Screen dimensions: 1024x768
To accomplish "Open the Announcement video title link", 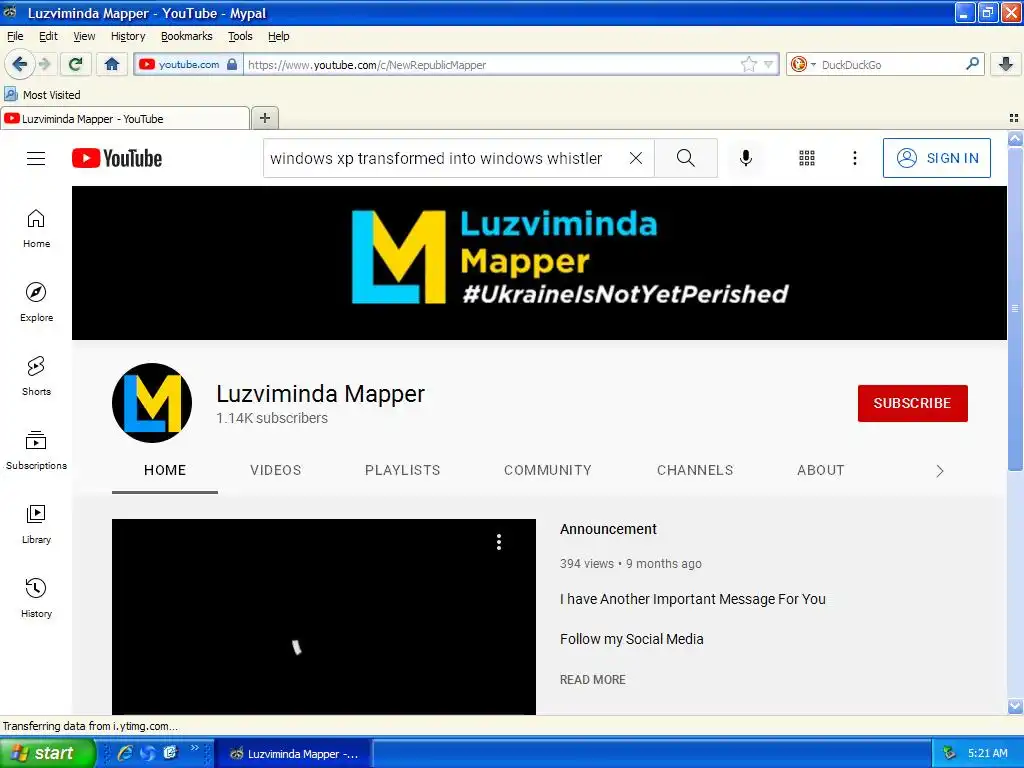I will pyautogui.click(x=608, y=529).
